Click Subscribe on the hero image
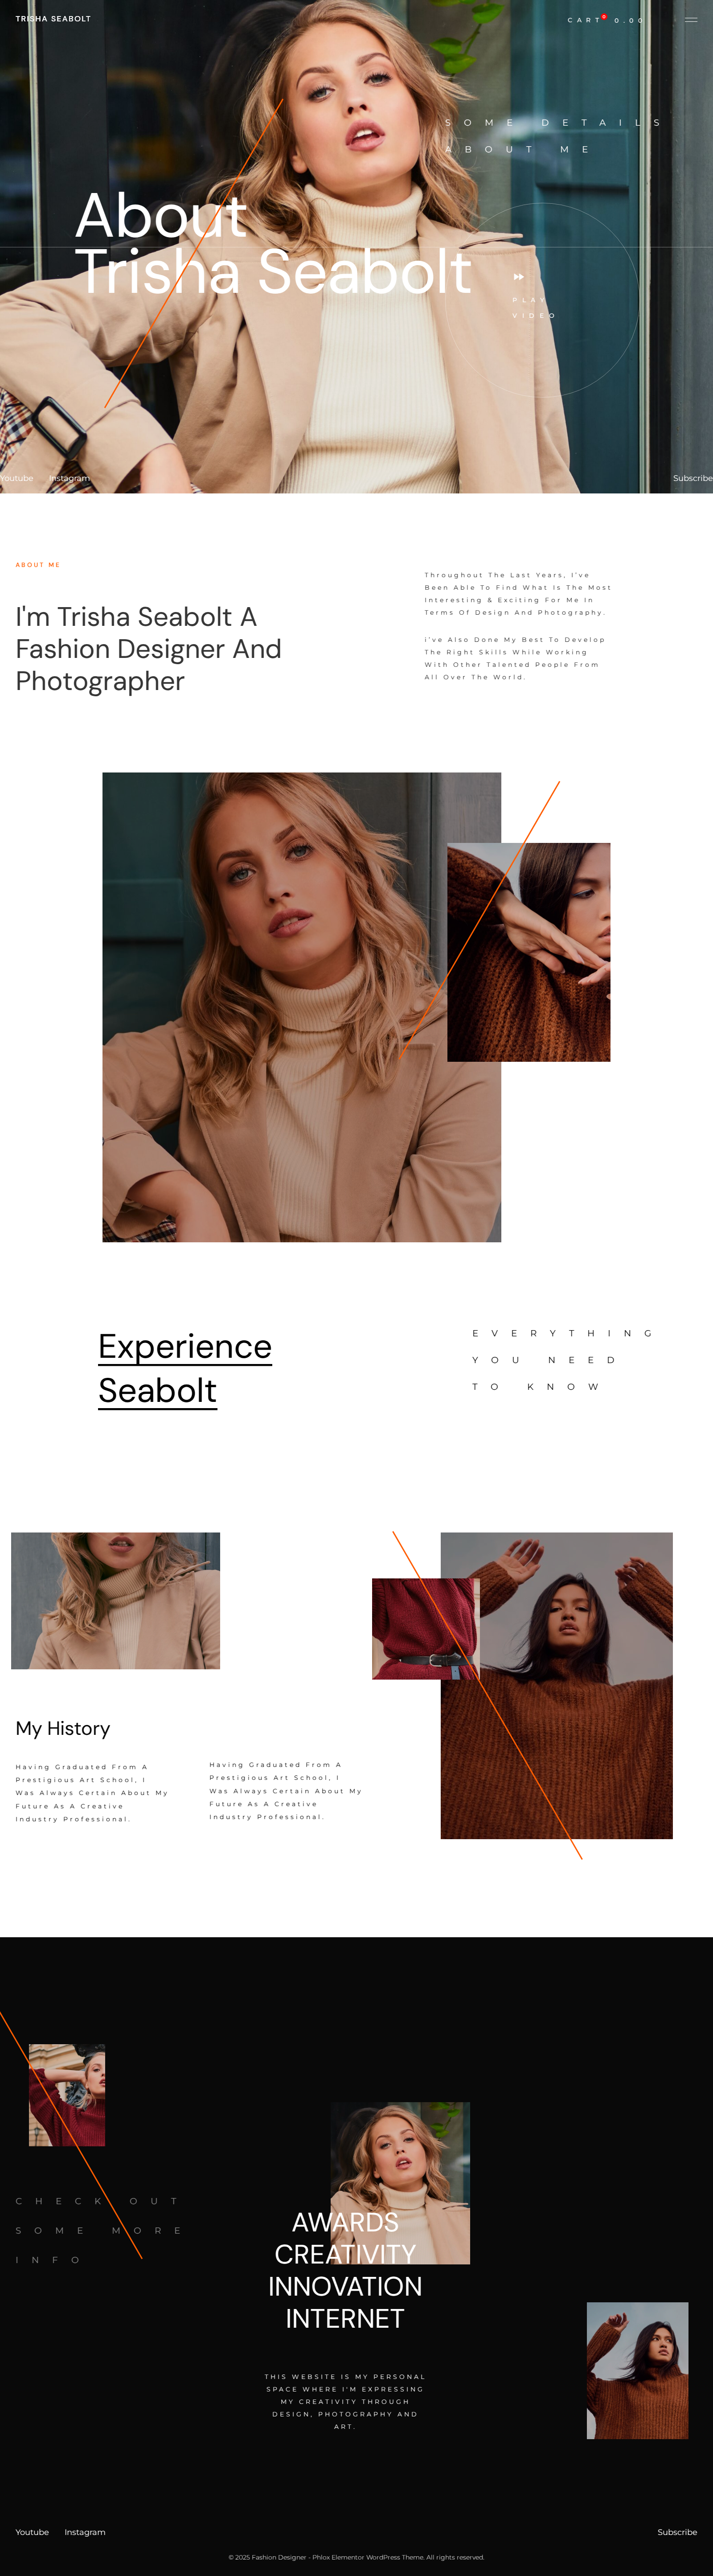Screen dimensions: 713x2576 point(692,478)
